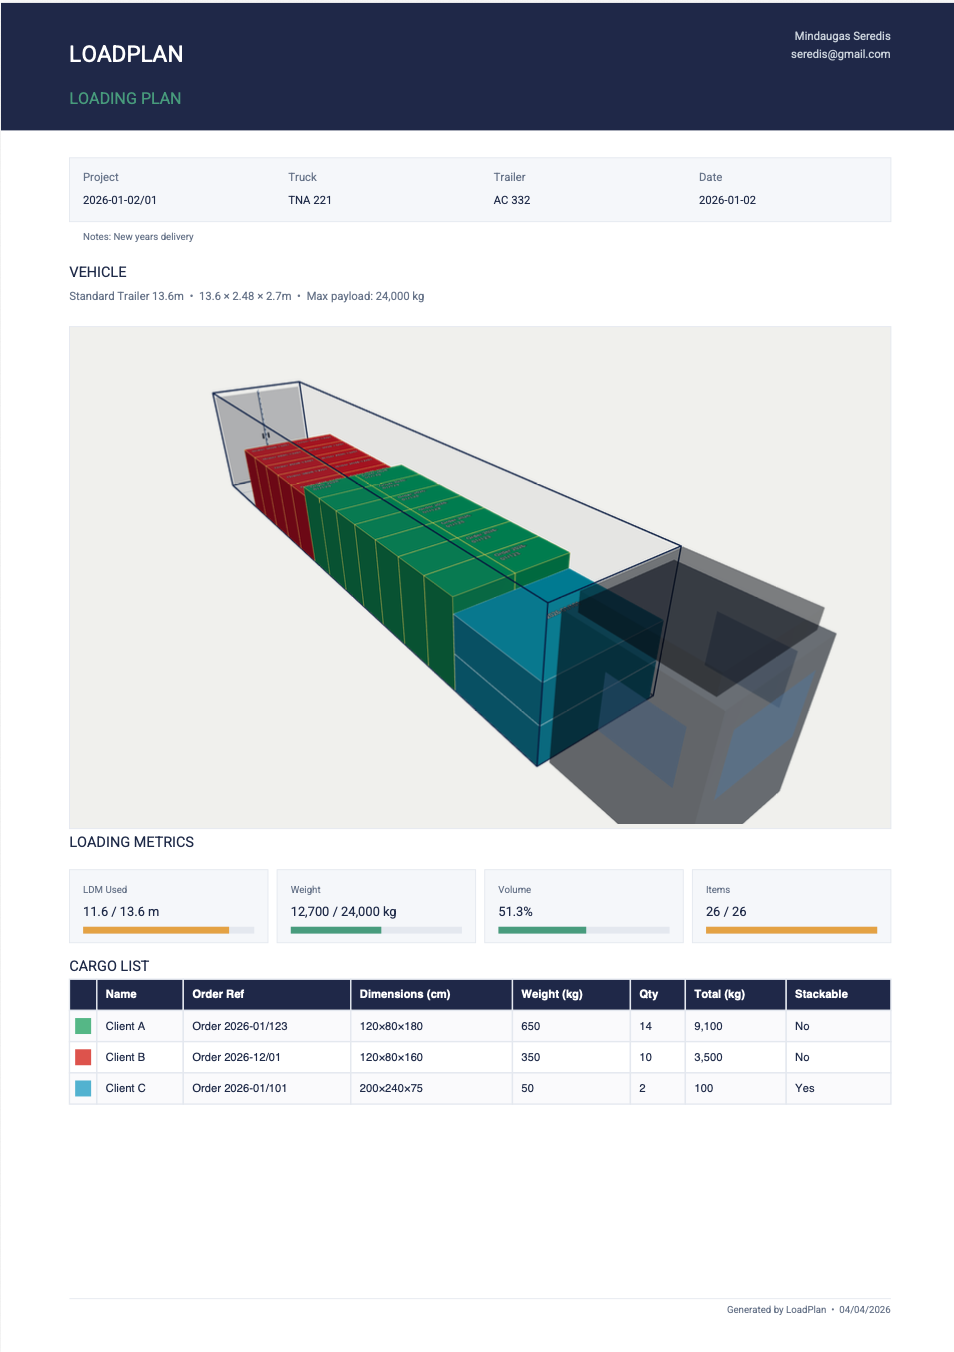954x1352 pixels.
Task: Click the red cargo blocks in trailer view
Action: (285, 480)
